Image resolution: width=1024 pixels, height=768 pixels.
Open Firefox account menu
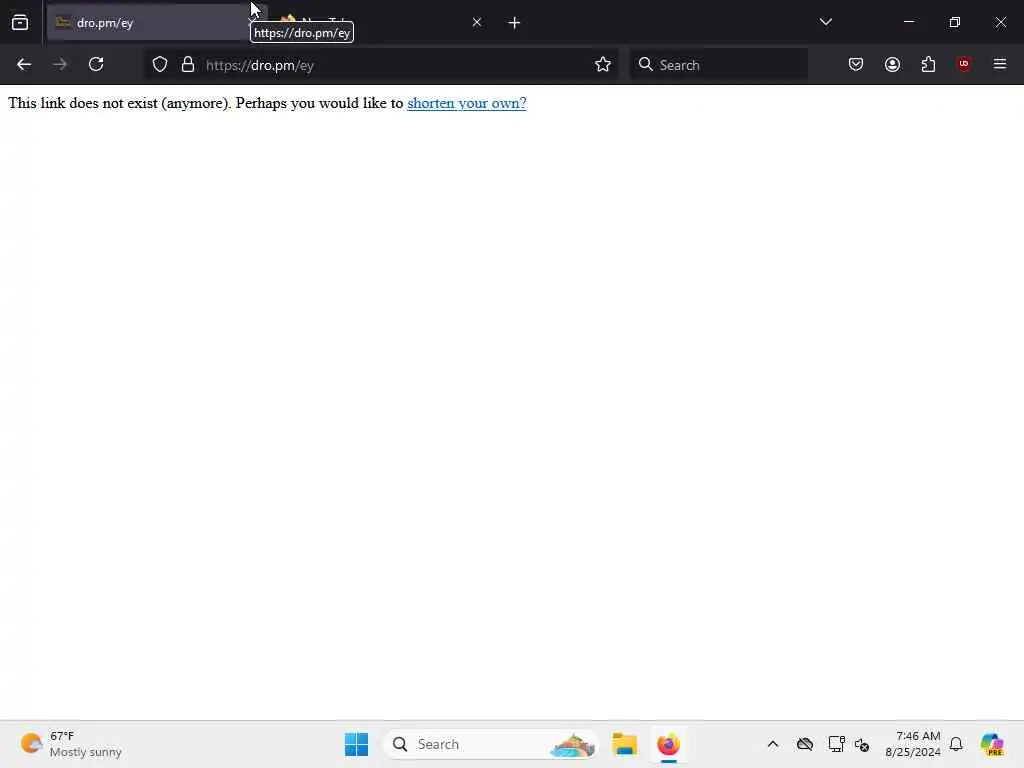click(x=893, y=65)
